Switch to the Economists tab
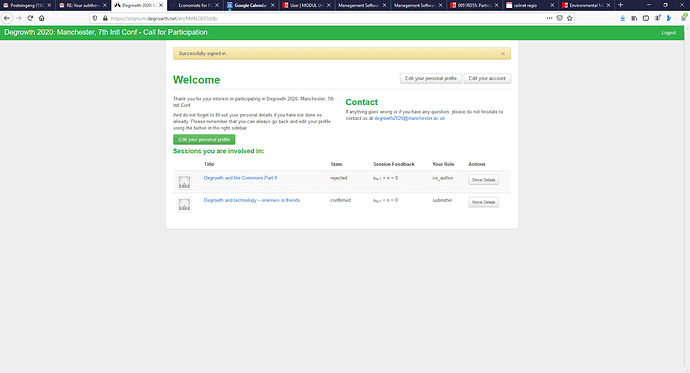This screenshot has width=690, height=373. pyautogui.click(x=194, y=5)
